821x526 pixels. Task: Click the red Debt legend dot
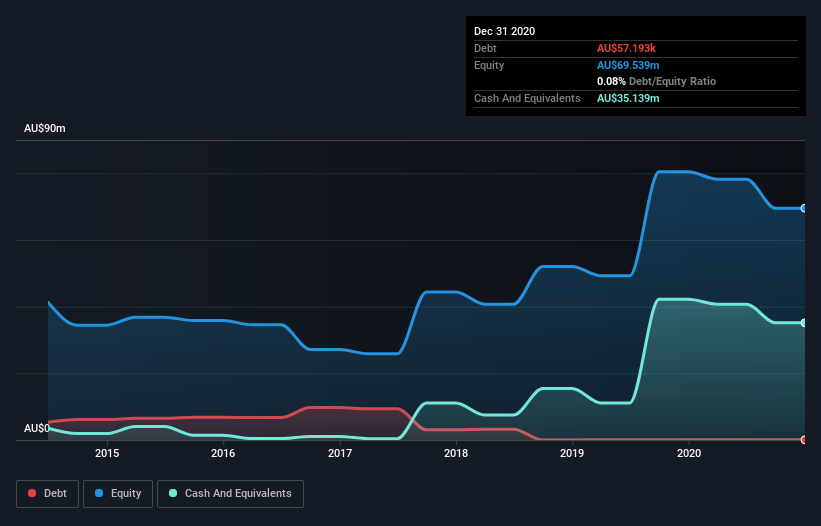click(x=32, y=493)
